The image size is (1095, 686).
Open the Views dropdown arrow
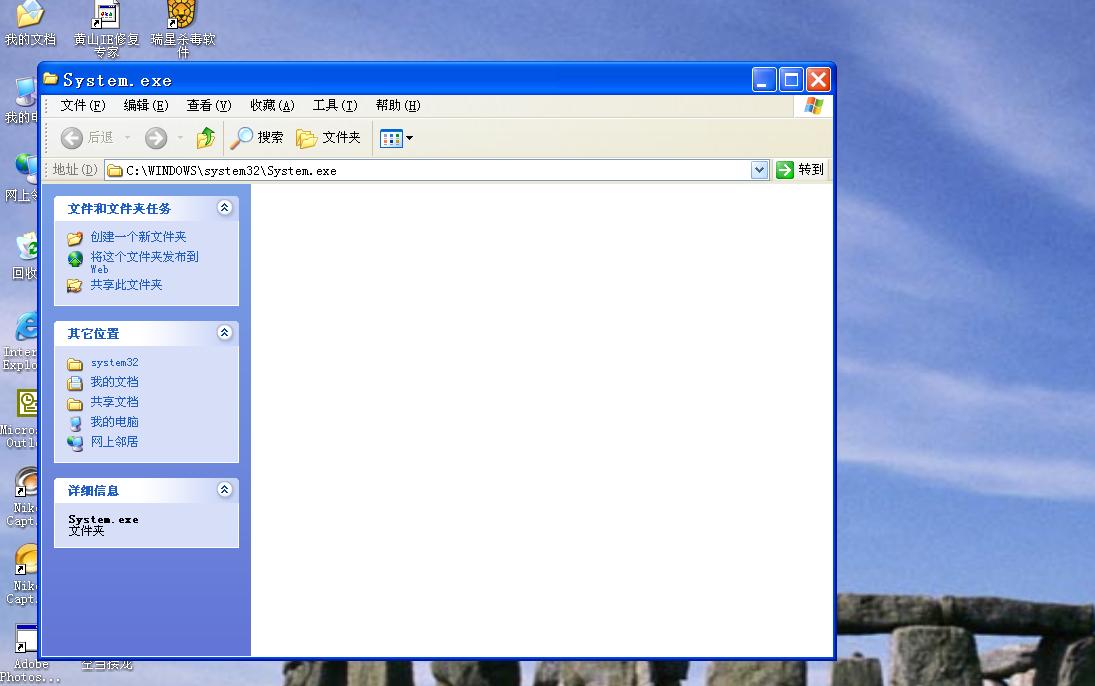point(409,138)
